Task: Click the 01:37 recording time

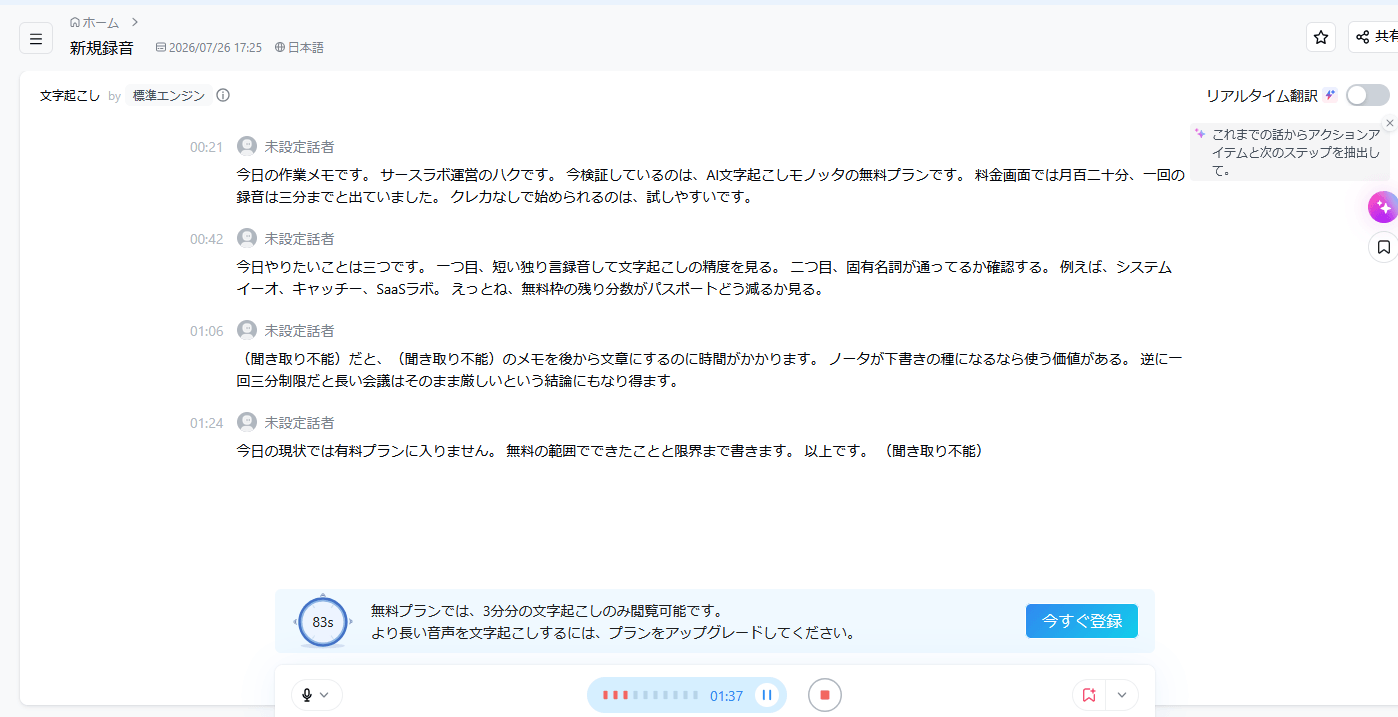Action: [x=727, y=696]
